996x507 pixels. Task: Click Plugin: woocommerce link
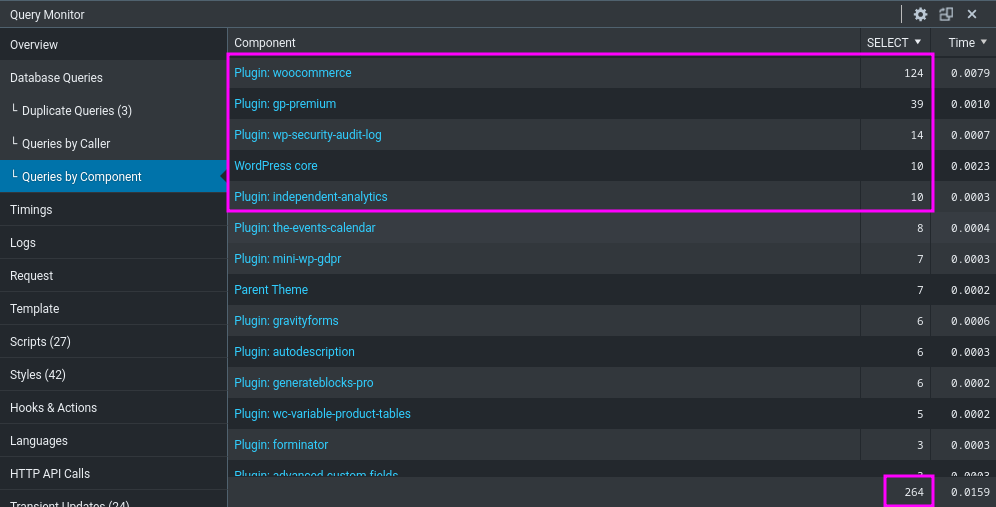[292, 72]
